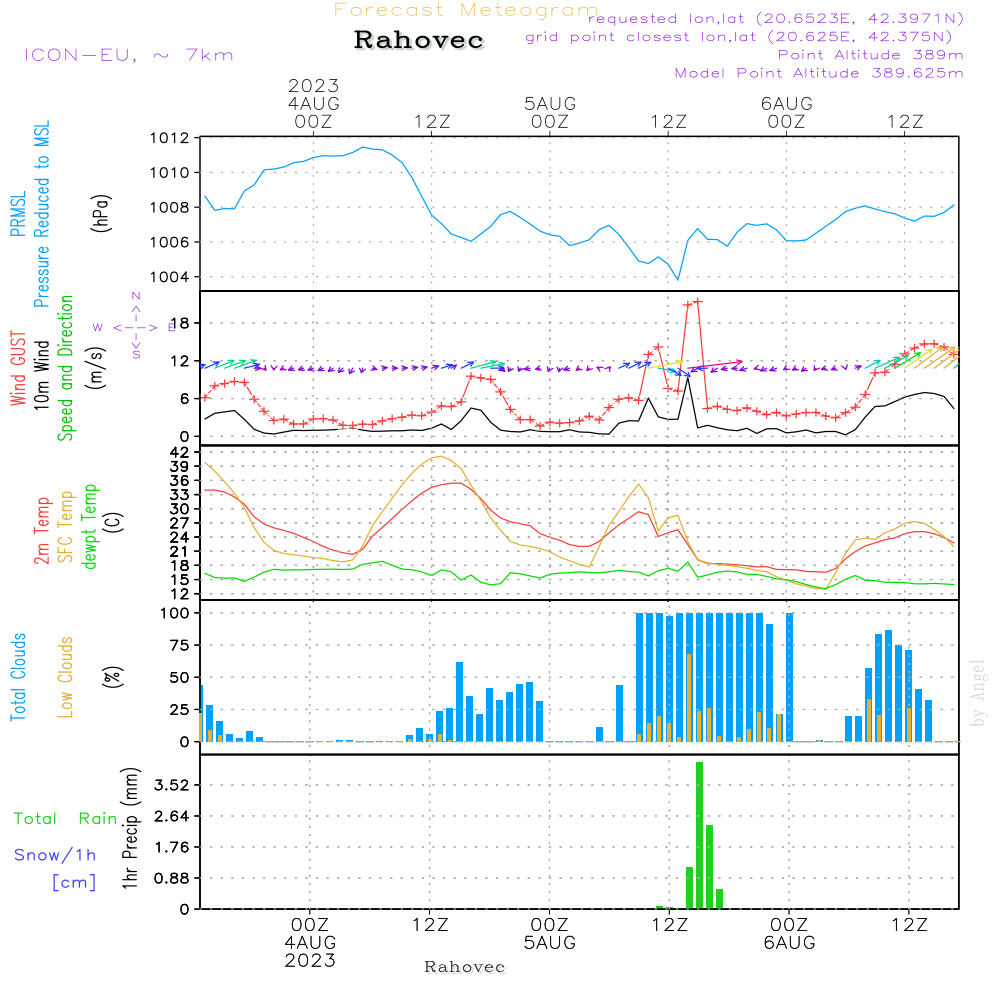Click the small Rahovec footer caption
Viewport: 1000px width, 1000px height.
click(464, 967)
